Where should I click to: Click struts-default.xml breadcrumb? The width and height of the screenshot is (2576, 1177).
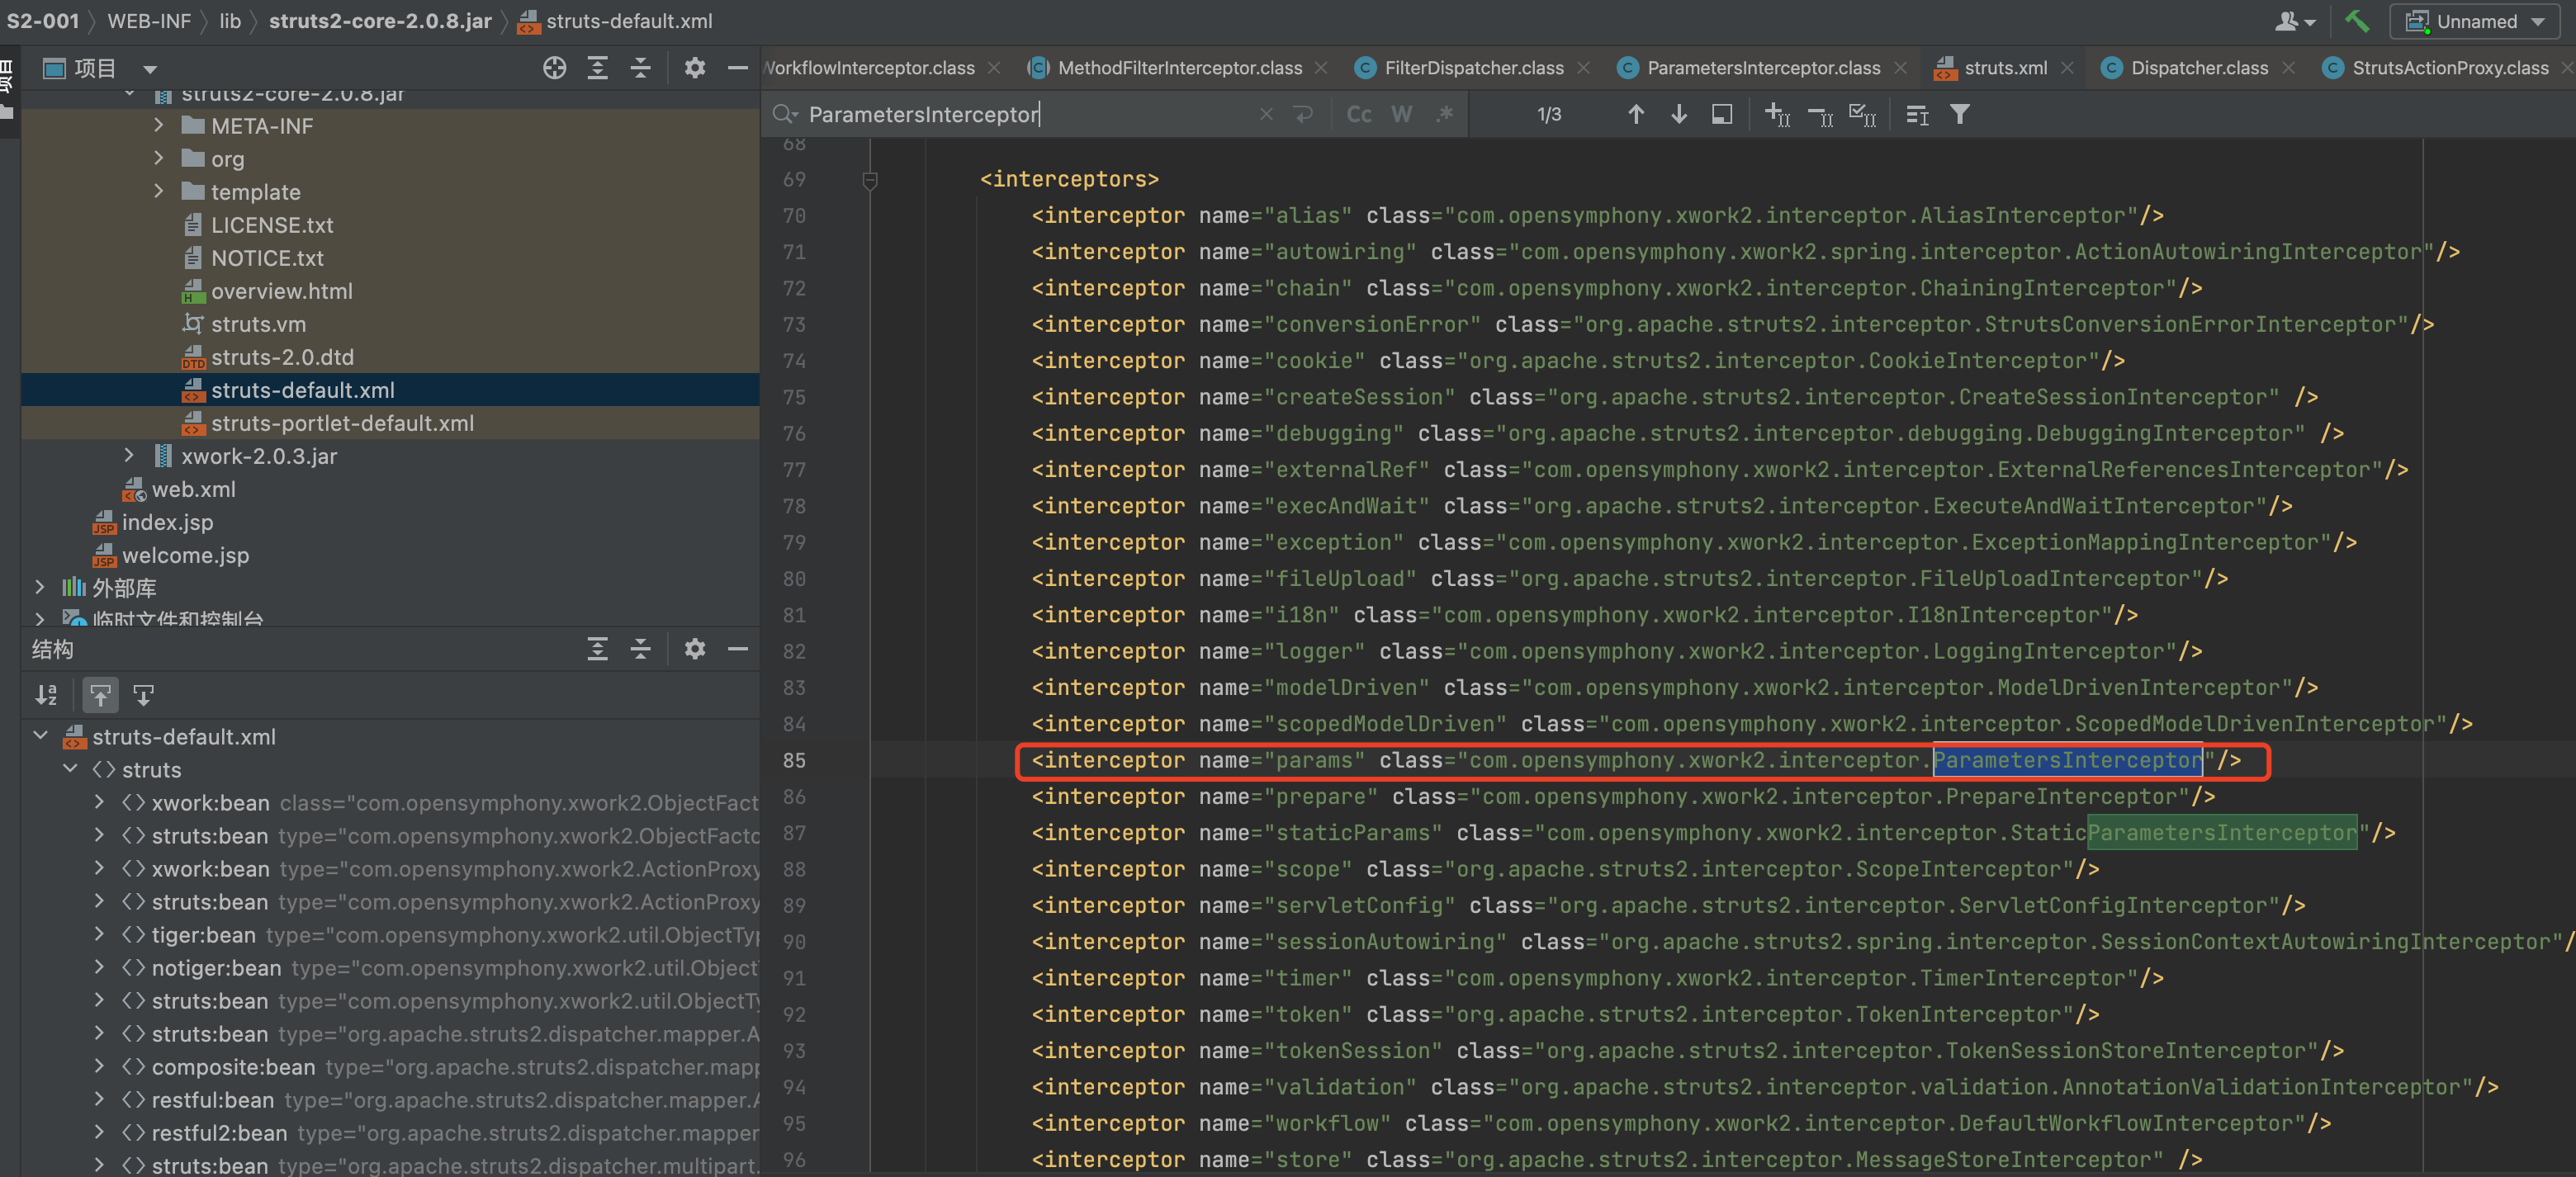pos(615,21)
